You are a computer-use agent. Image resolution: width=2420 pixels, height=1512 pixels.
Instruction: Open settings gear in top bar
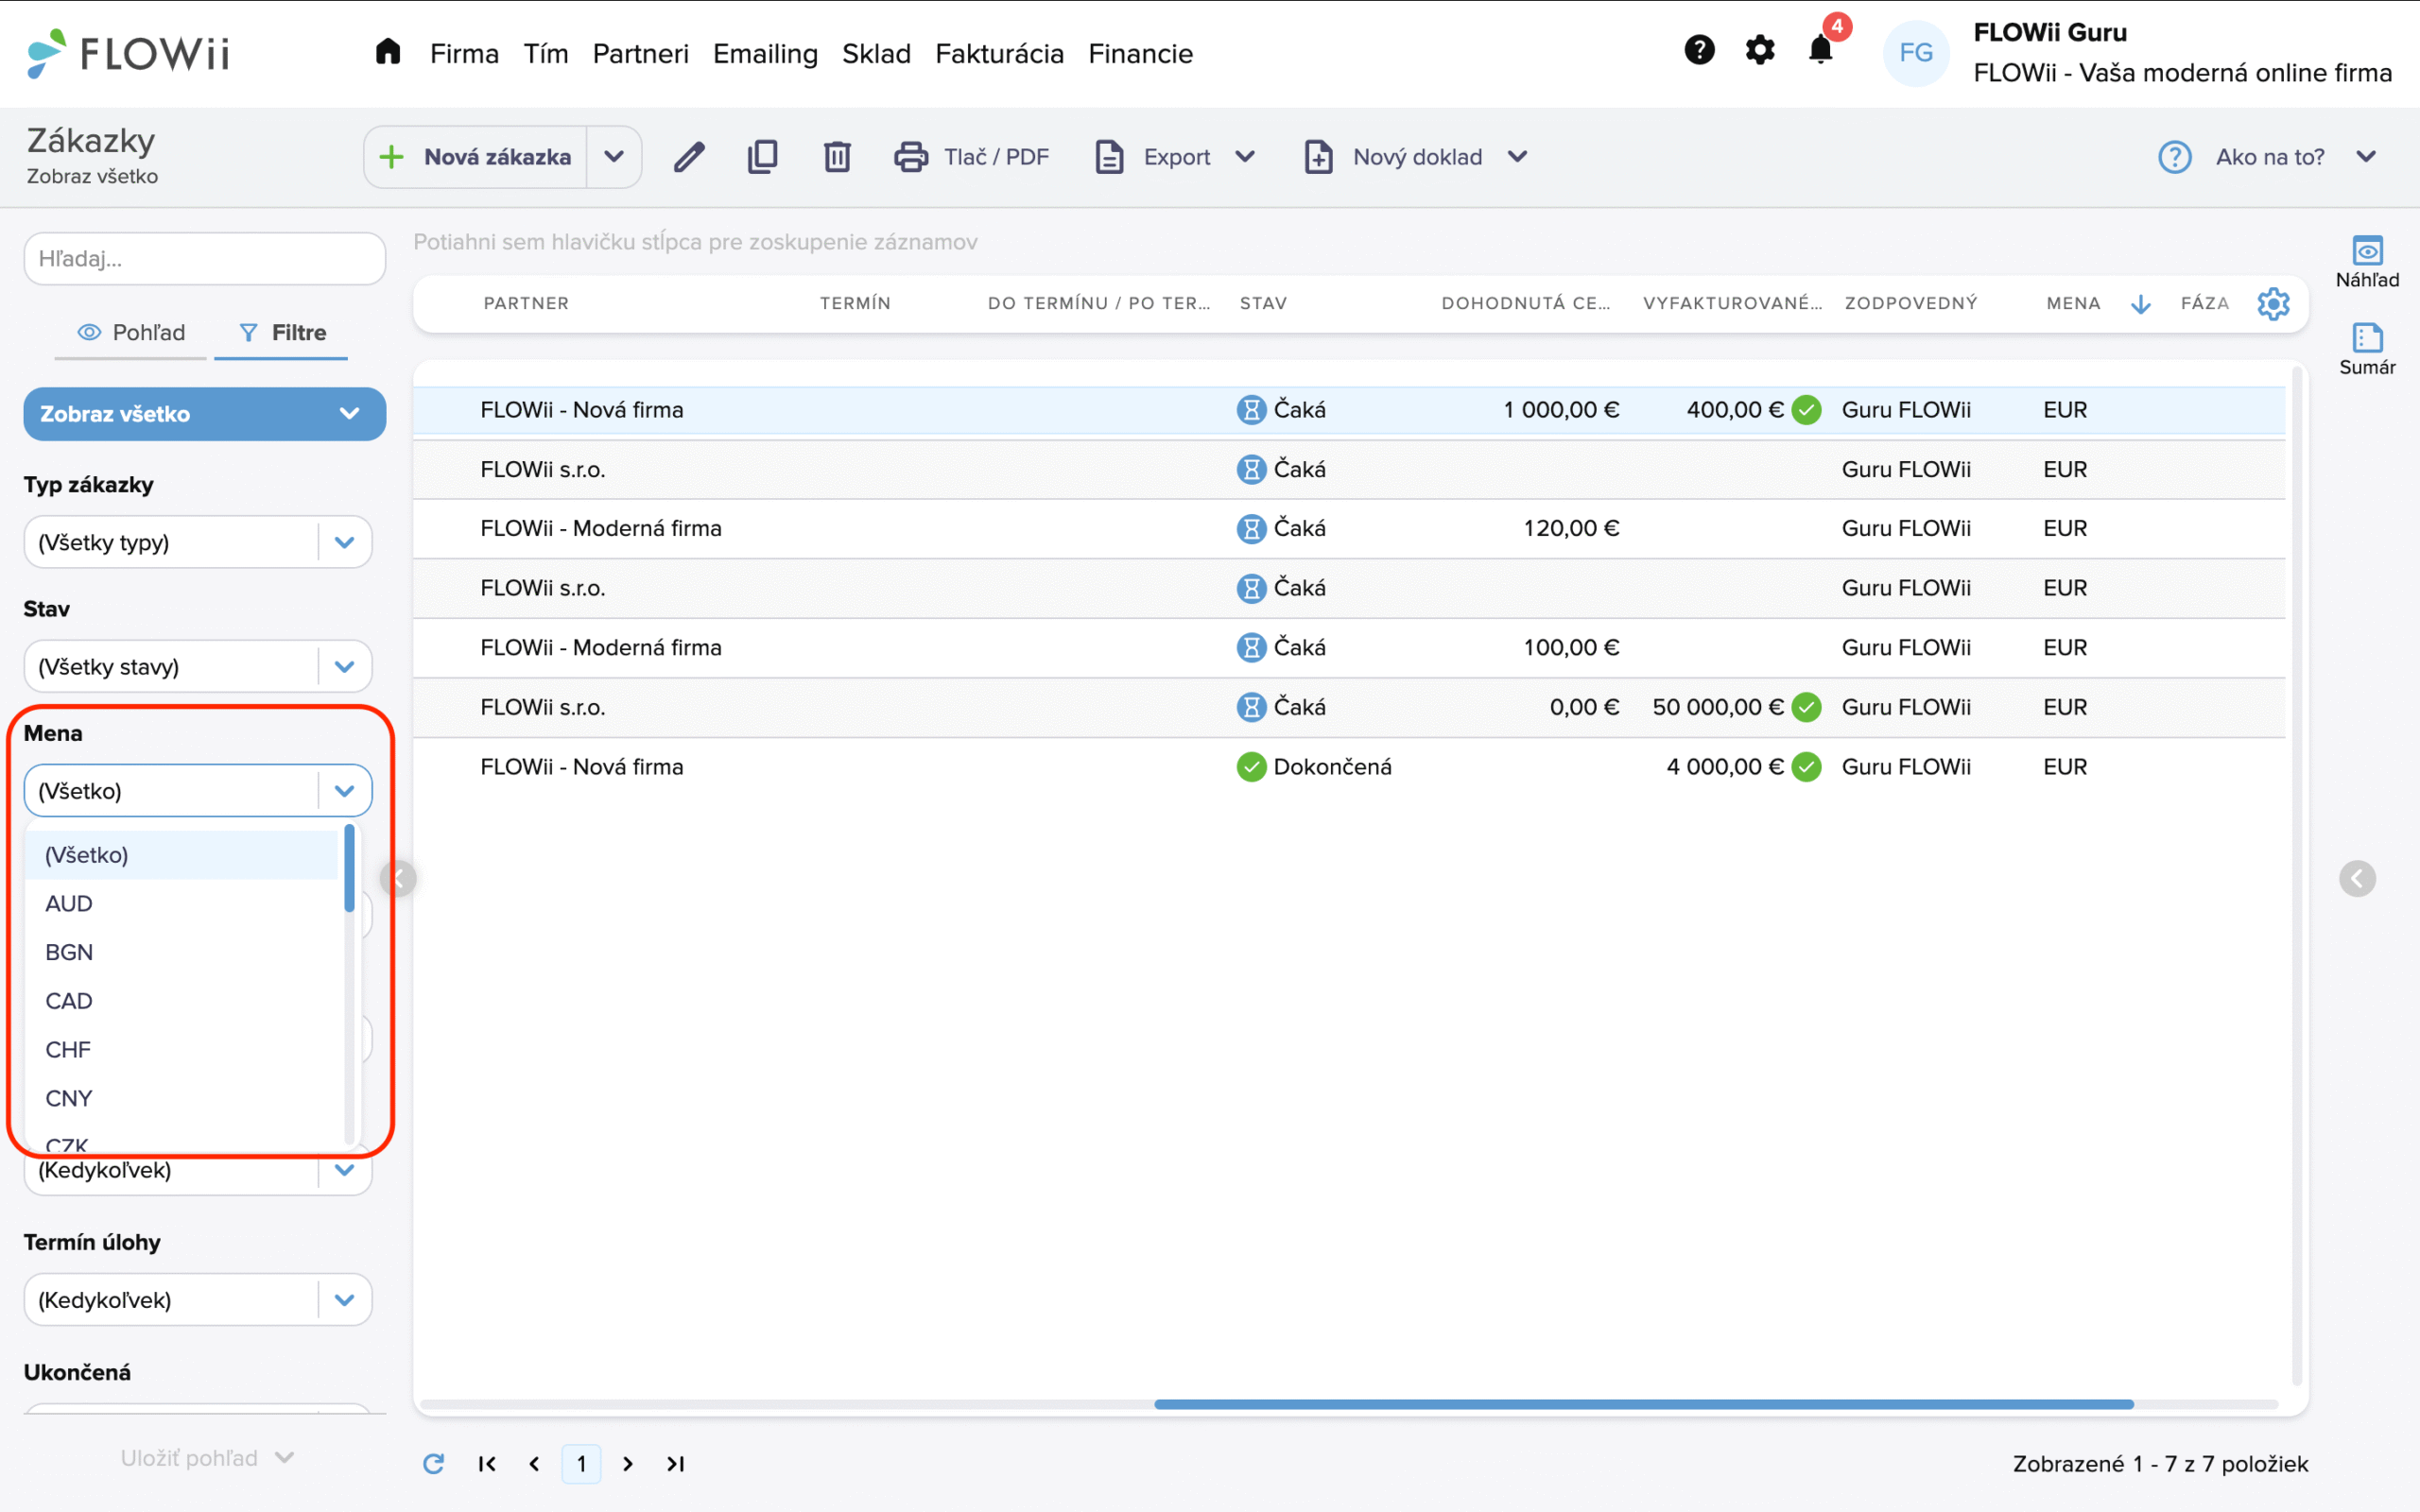pyautogui.click(x=1760, y=50)
